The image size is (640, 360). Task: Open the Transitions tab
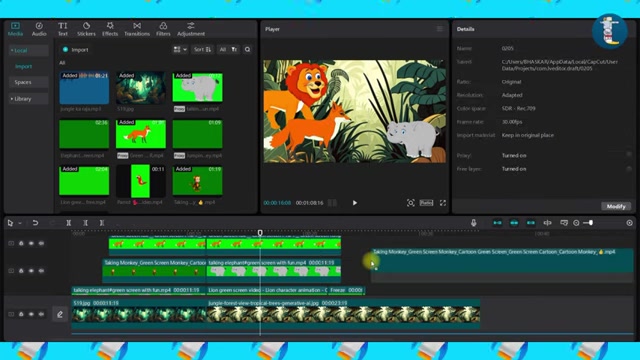(137, 29)
